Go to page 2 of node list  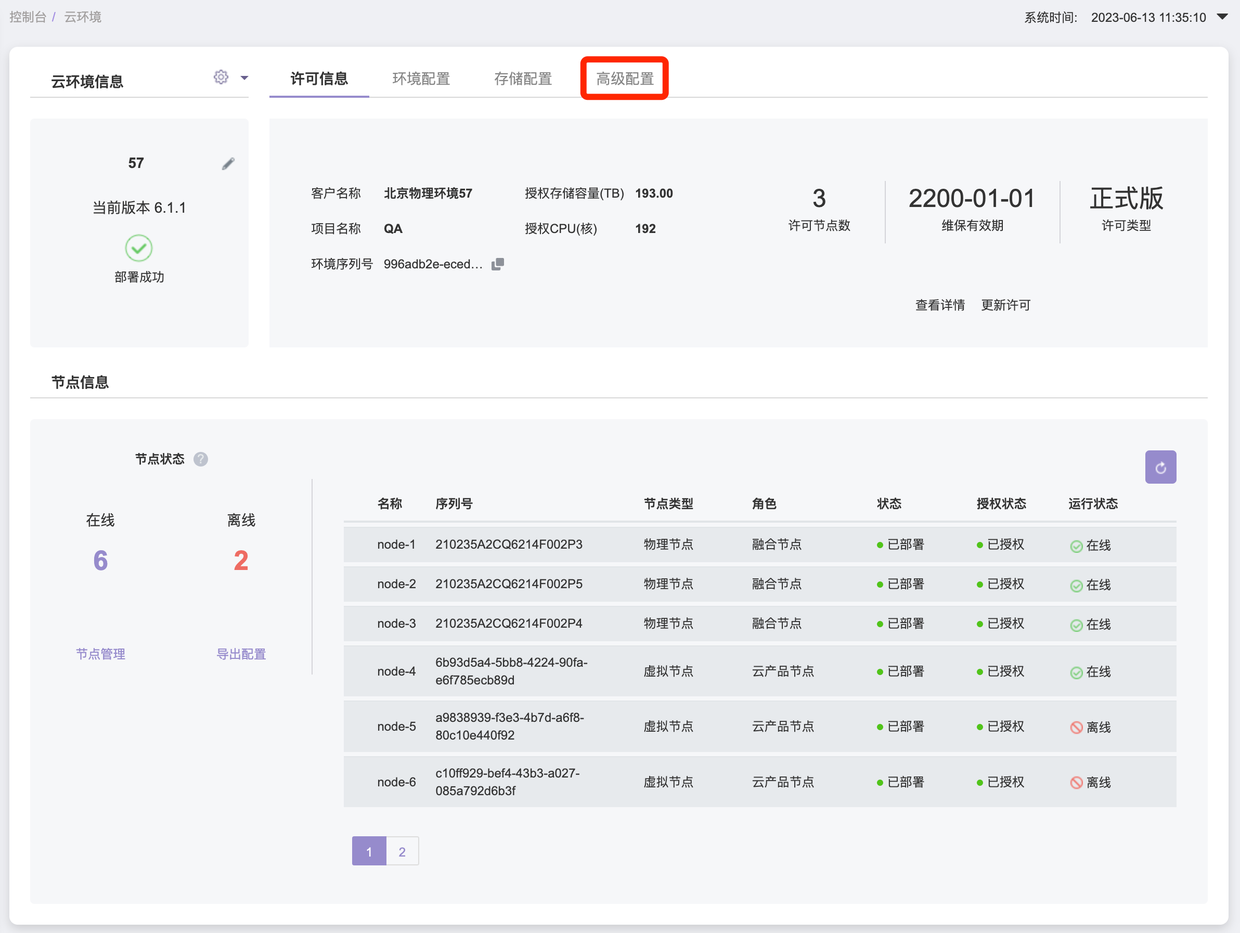pos(402,852)
